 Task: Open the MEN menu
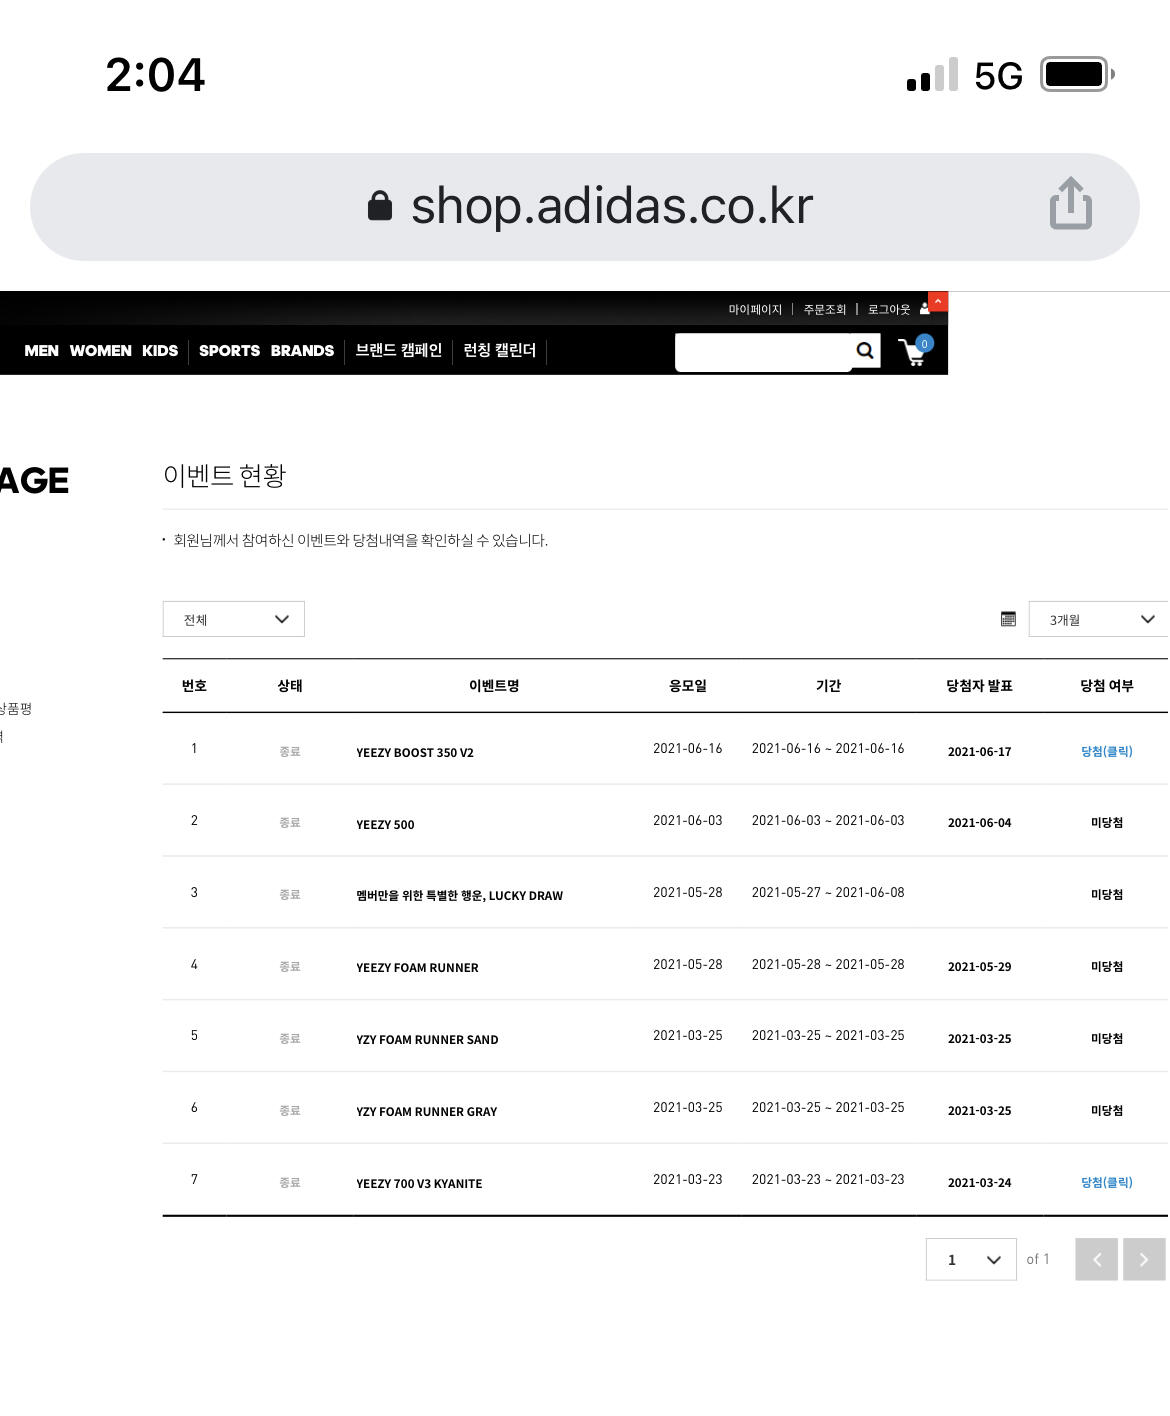pos(41,351)
